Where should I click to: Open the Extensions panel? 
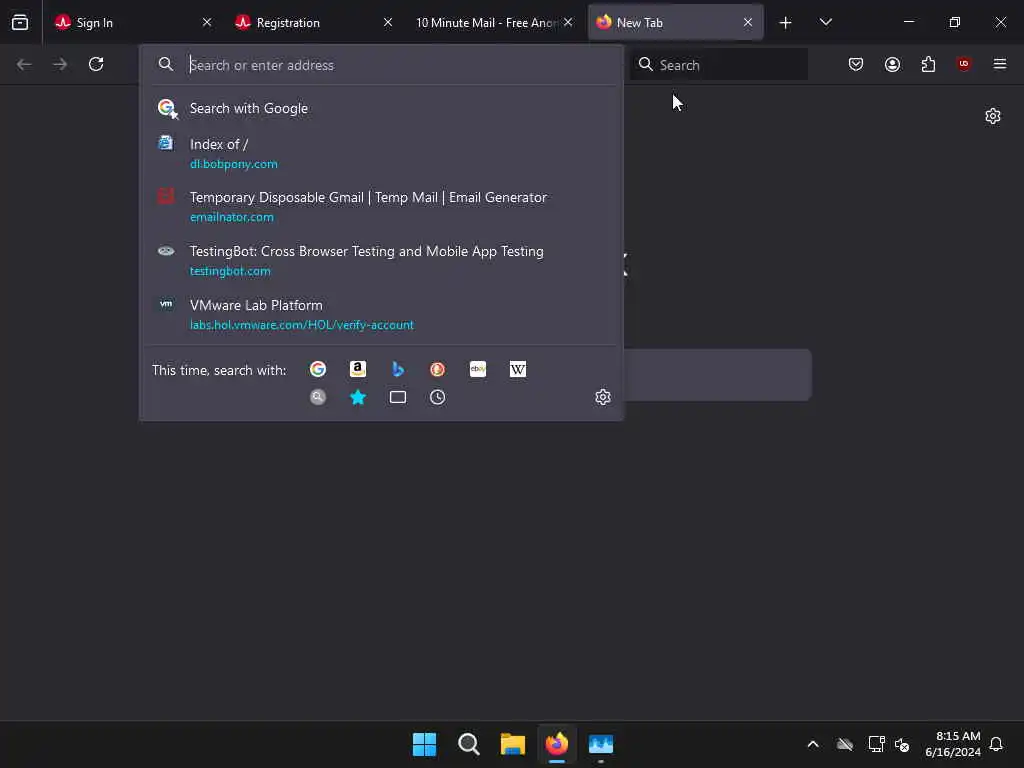click(x=928, y=64)
